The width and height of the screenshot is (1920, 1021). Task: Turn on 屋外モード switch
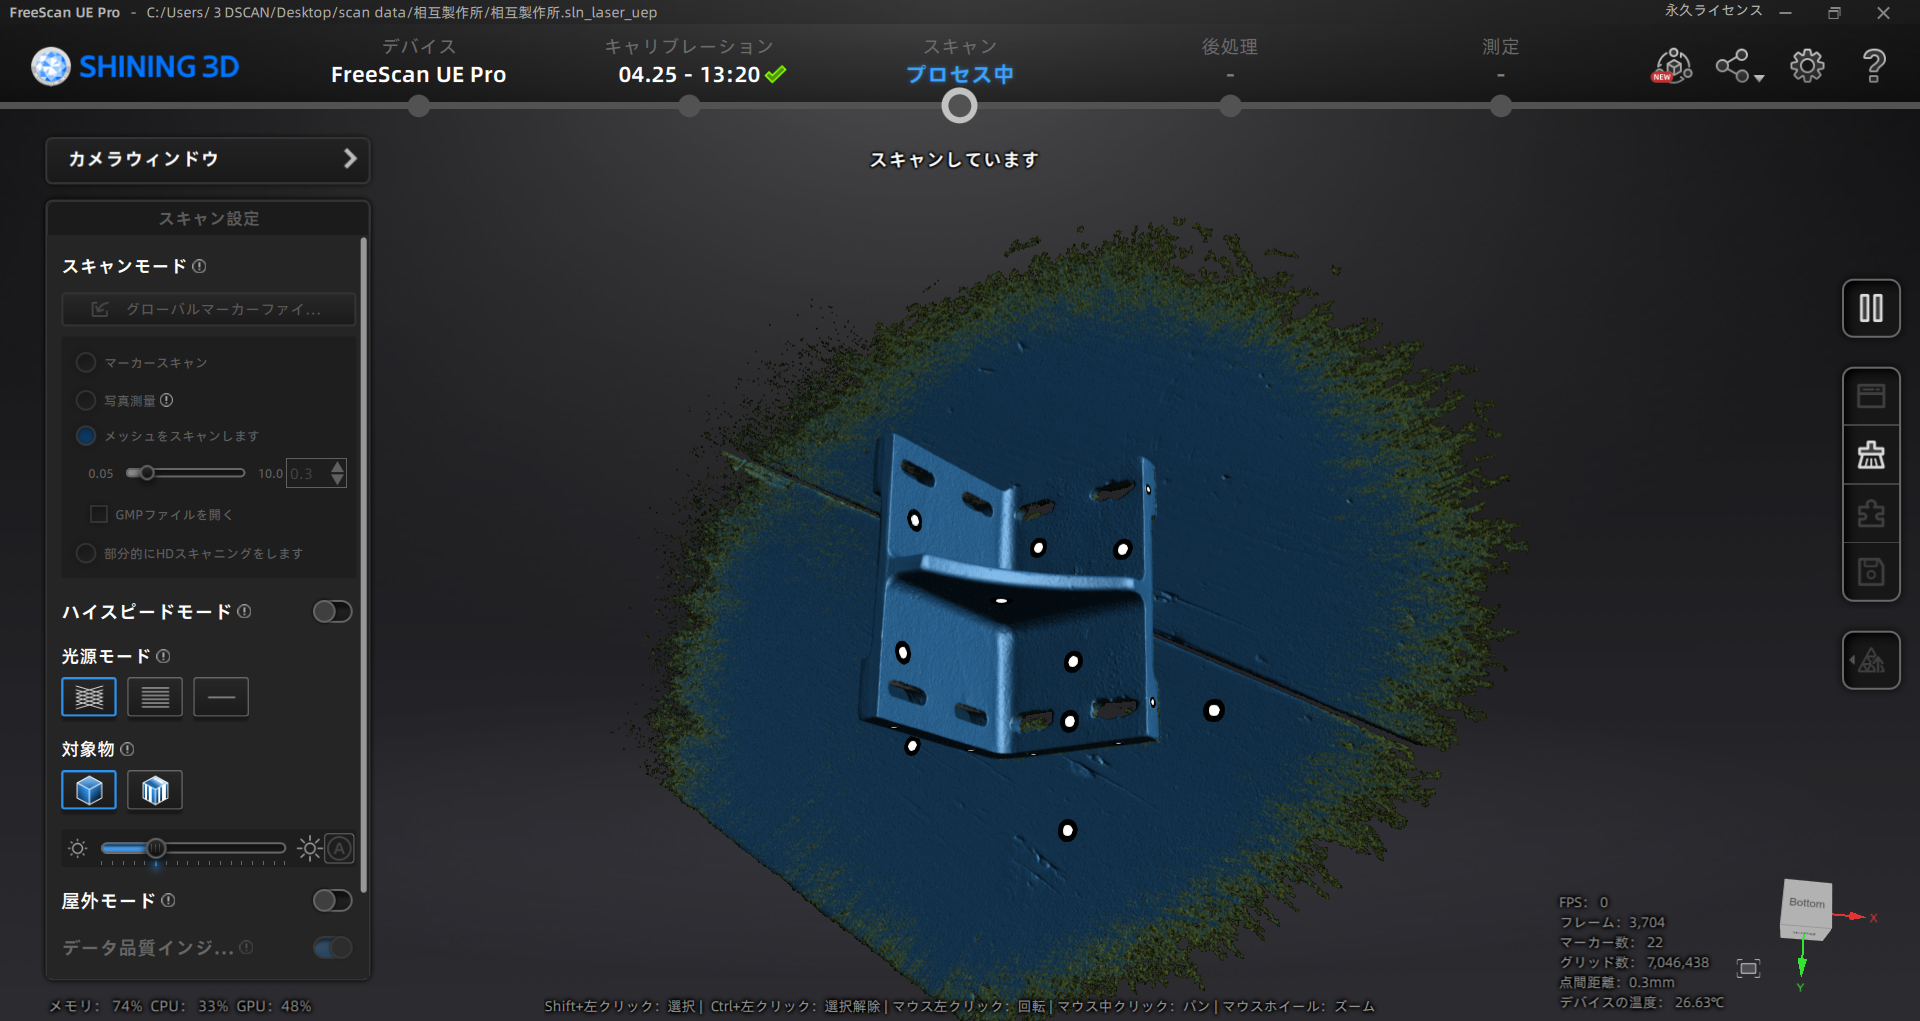point(332,900)
